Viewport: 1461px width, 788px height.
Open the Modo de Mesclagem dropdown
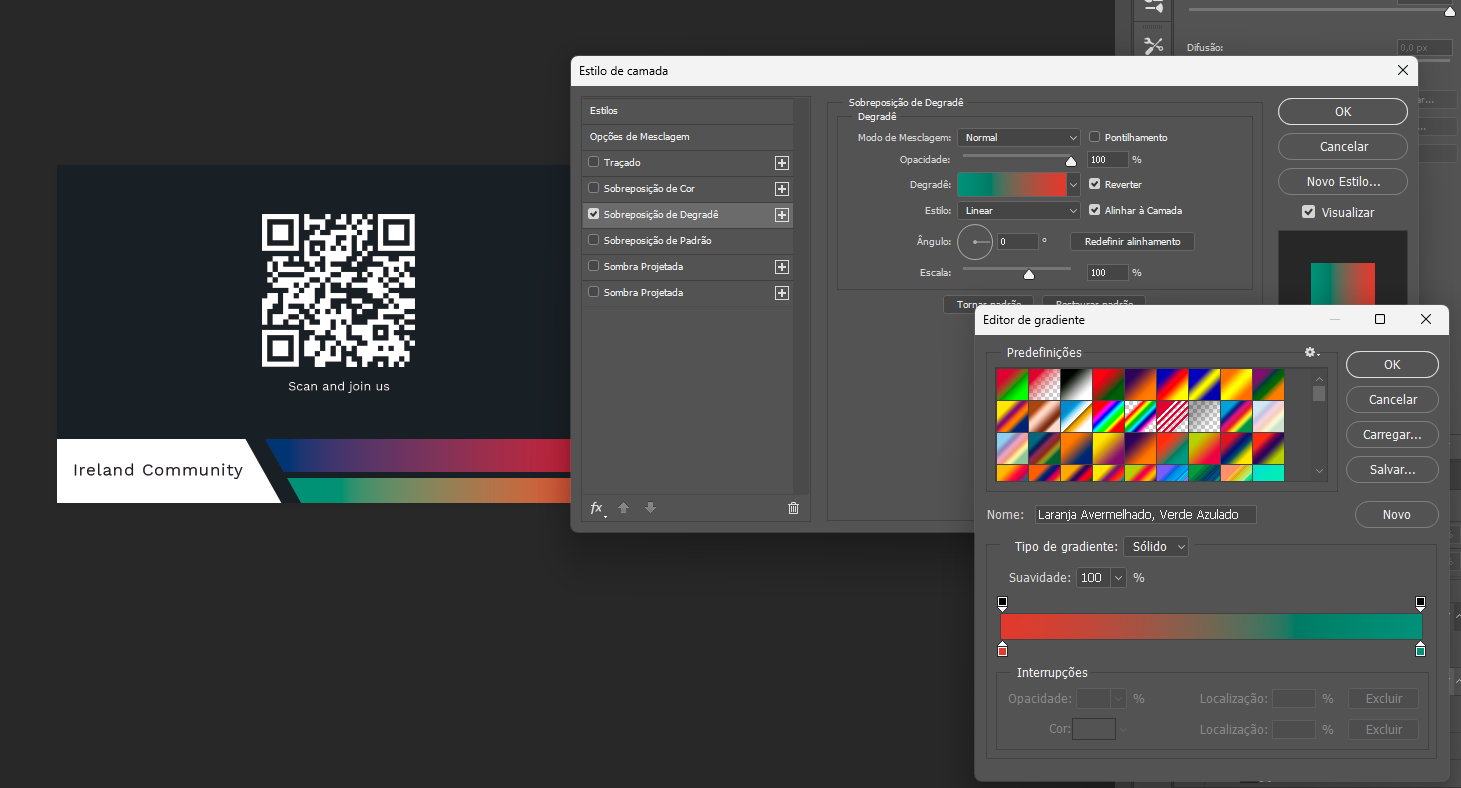tap(1018, 137)
